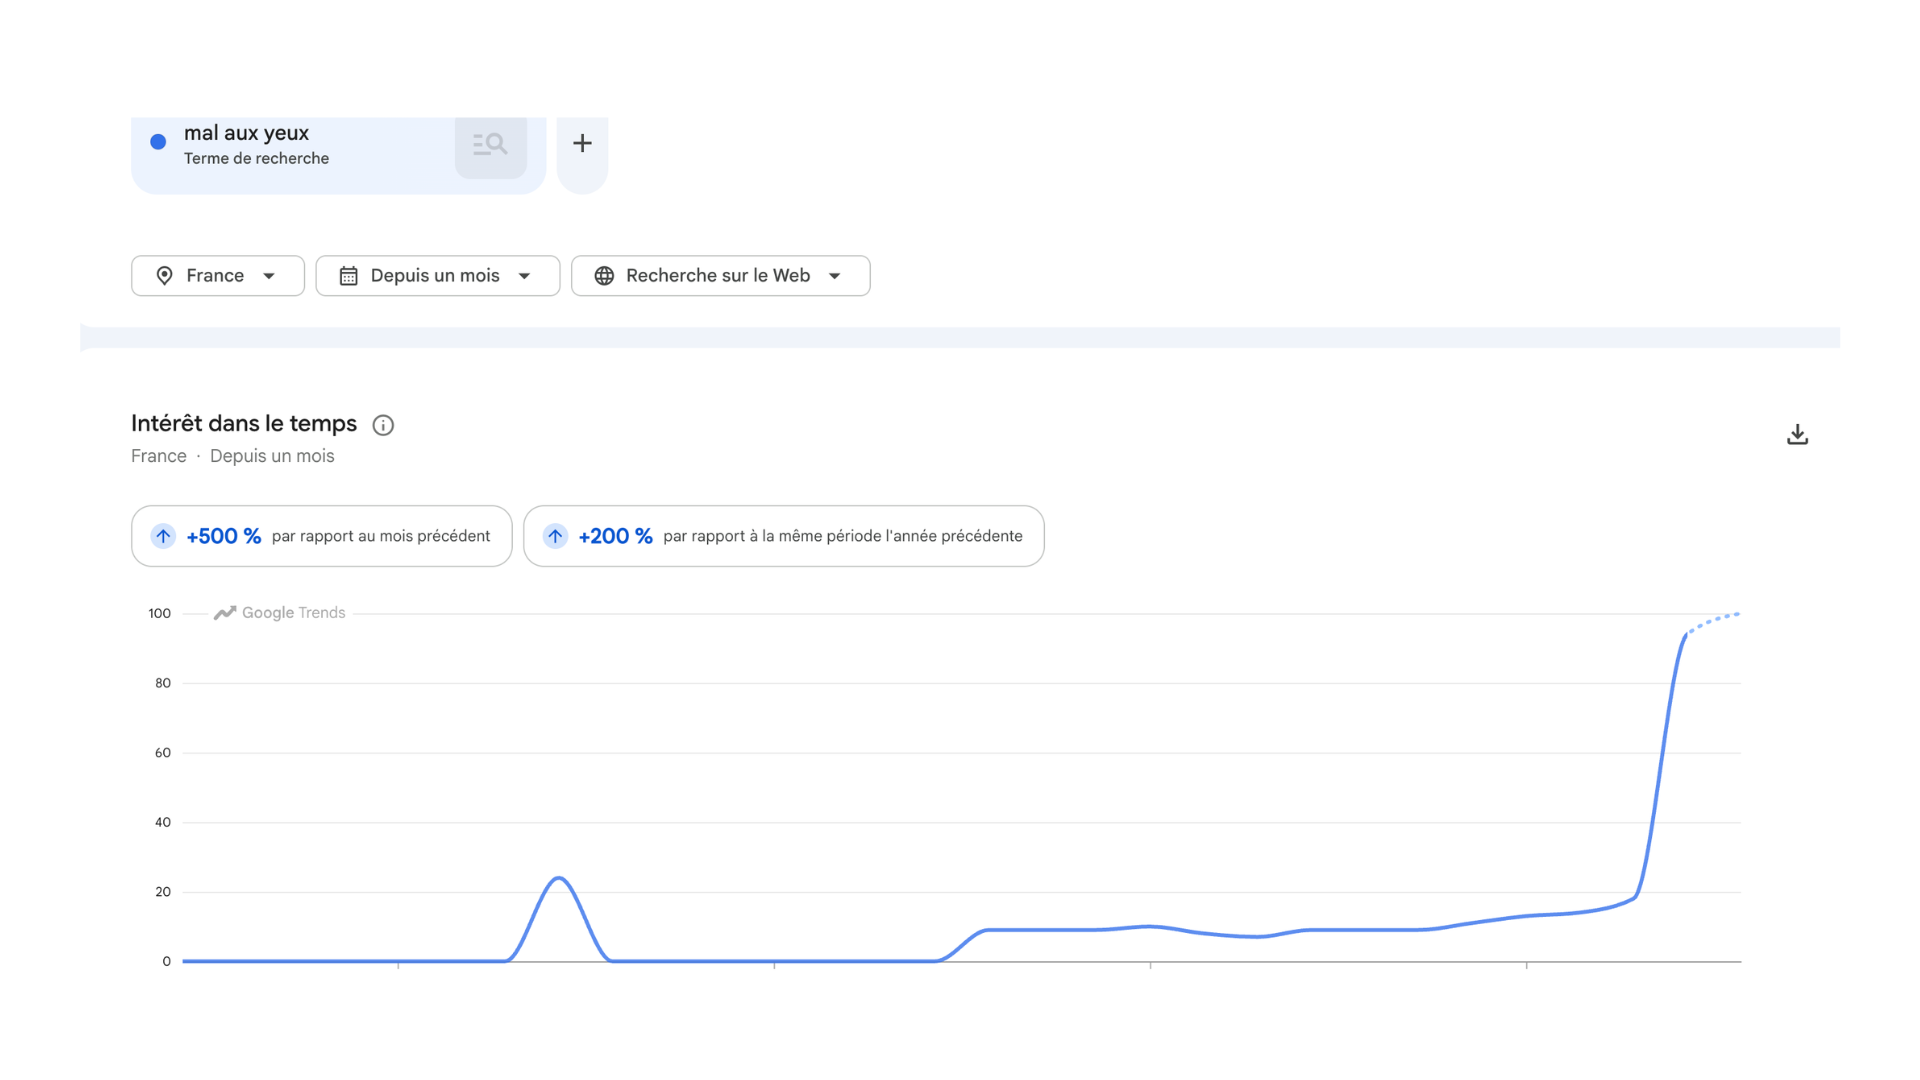Click the blue color dot of mal aux yeux
This screenshot has width=1920, height=1080.
coord(158,142)
